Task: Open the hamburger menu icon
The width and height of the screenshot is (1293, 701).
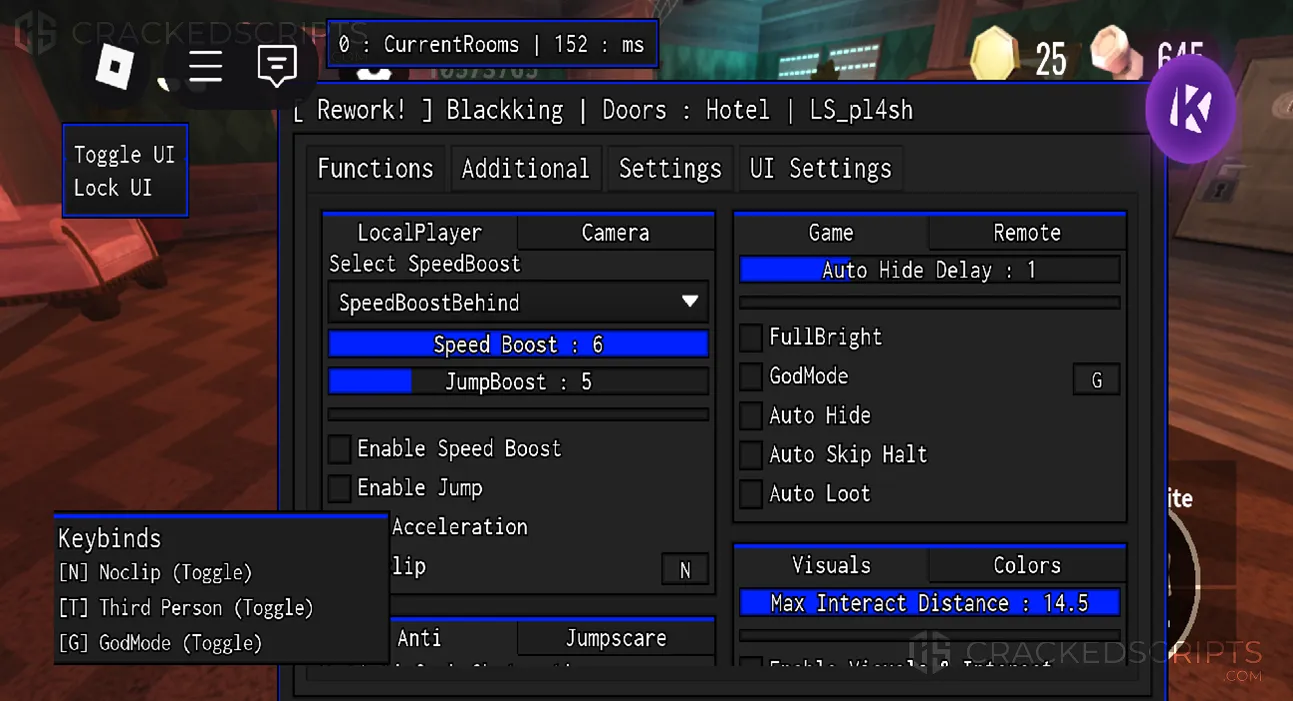Action: (205, 66)
